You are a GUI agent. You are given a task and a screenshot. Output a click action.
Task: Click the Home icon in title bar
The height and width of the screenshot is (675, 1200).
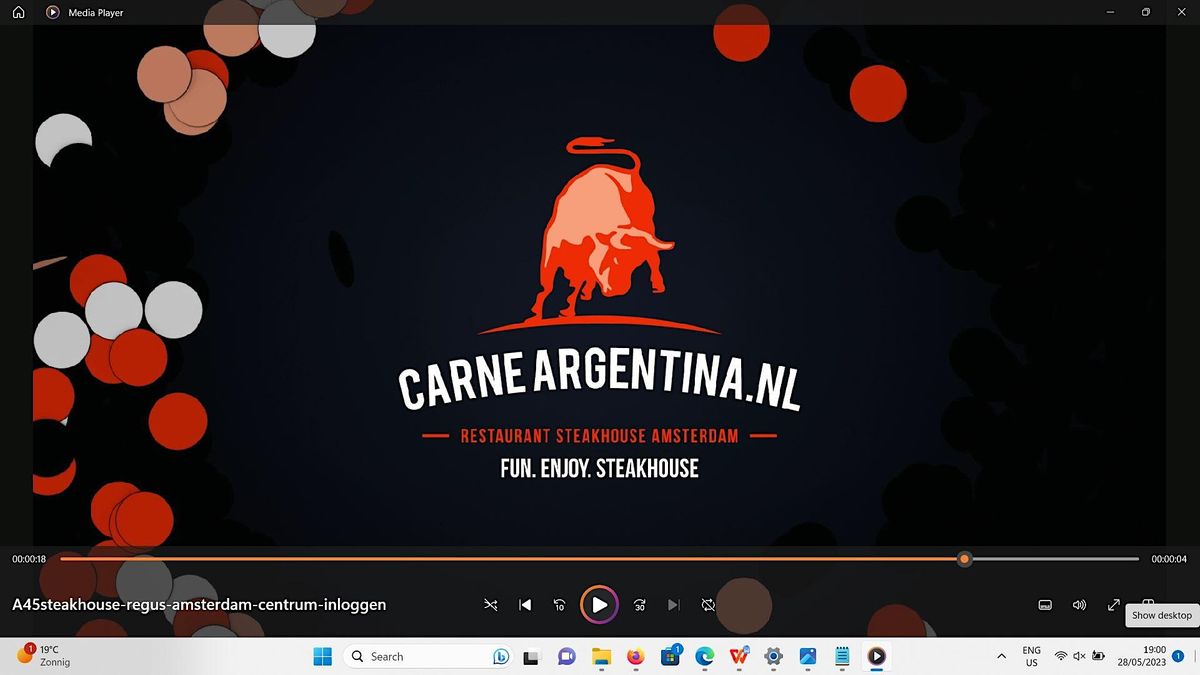pos(18,13)
